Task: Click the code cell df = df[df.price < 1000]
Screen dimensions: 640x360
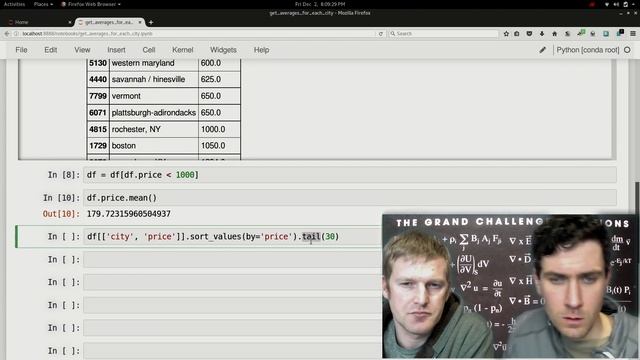Action: [x=350, y=175]
